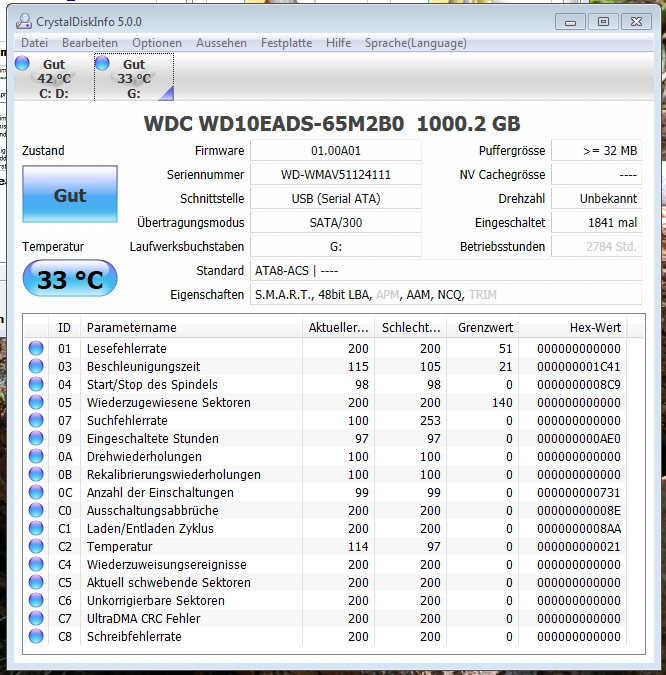The height and width of the screenshot is (675, 666).
Task: Click the Puffergrösse value >= 32 MB
Action: pos(596,151)
